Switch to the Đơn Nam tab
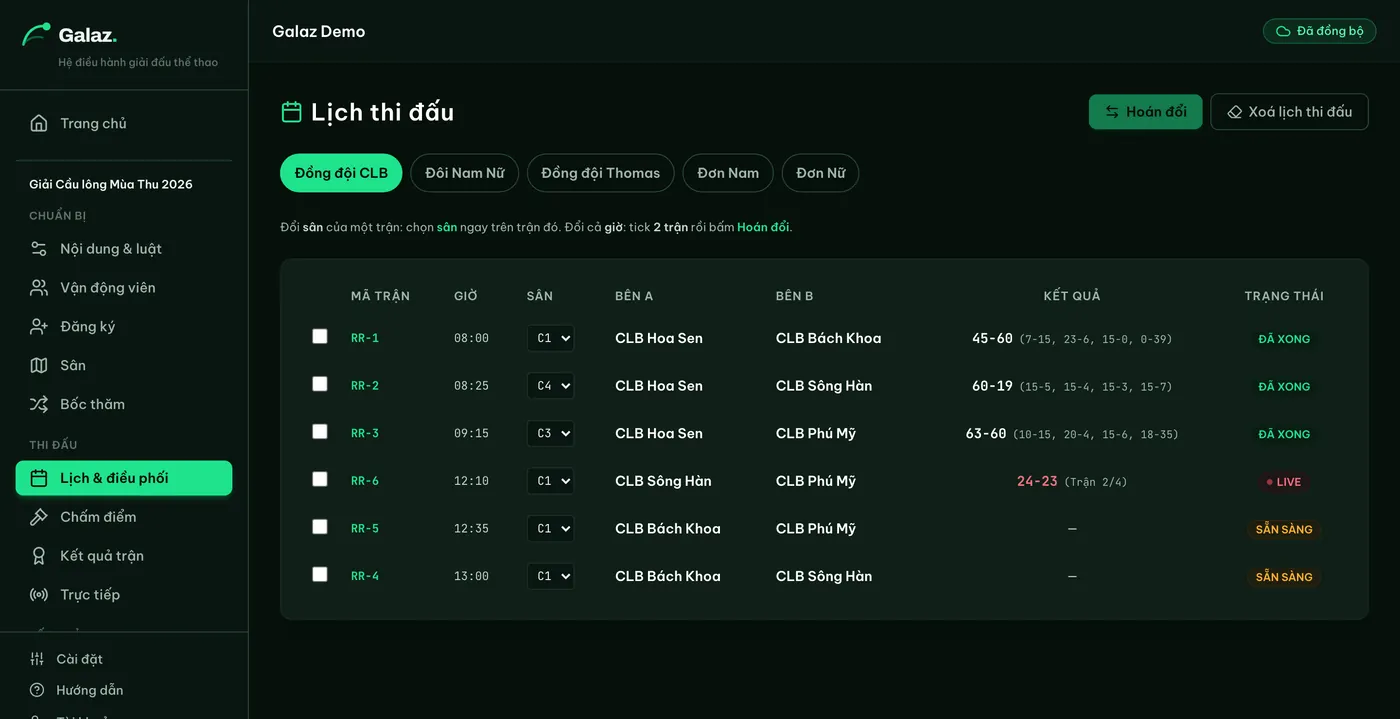The height and width of the screenshot is (719, 1400). click(x=728, y=173)
